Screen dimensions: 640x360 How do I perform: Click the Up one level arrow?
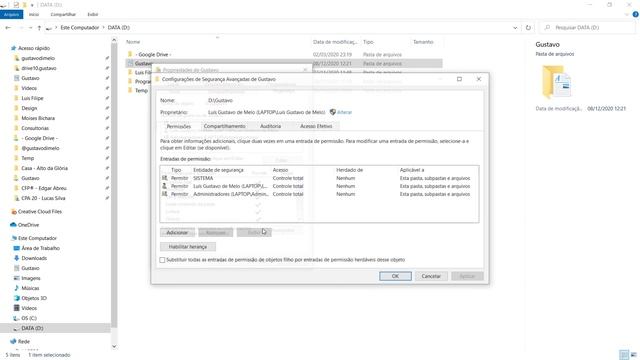39,28
